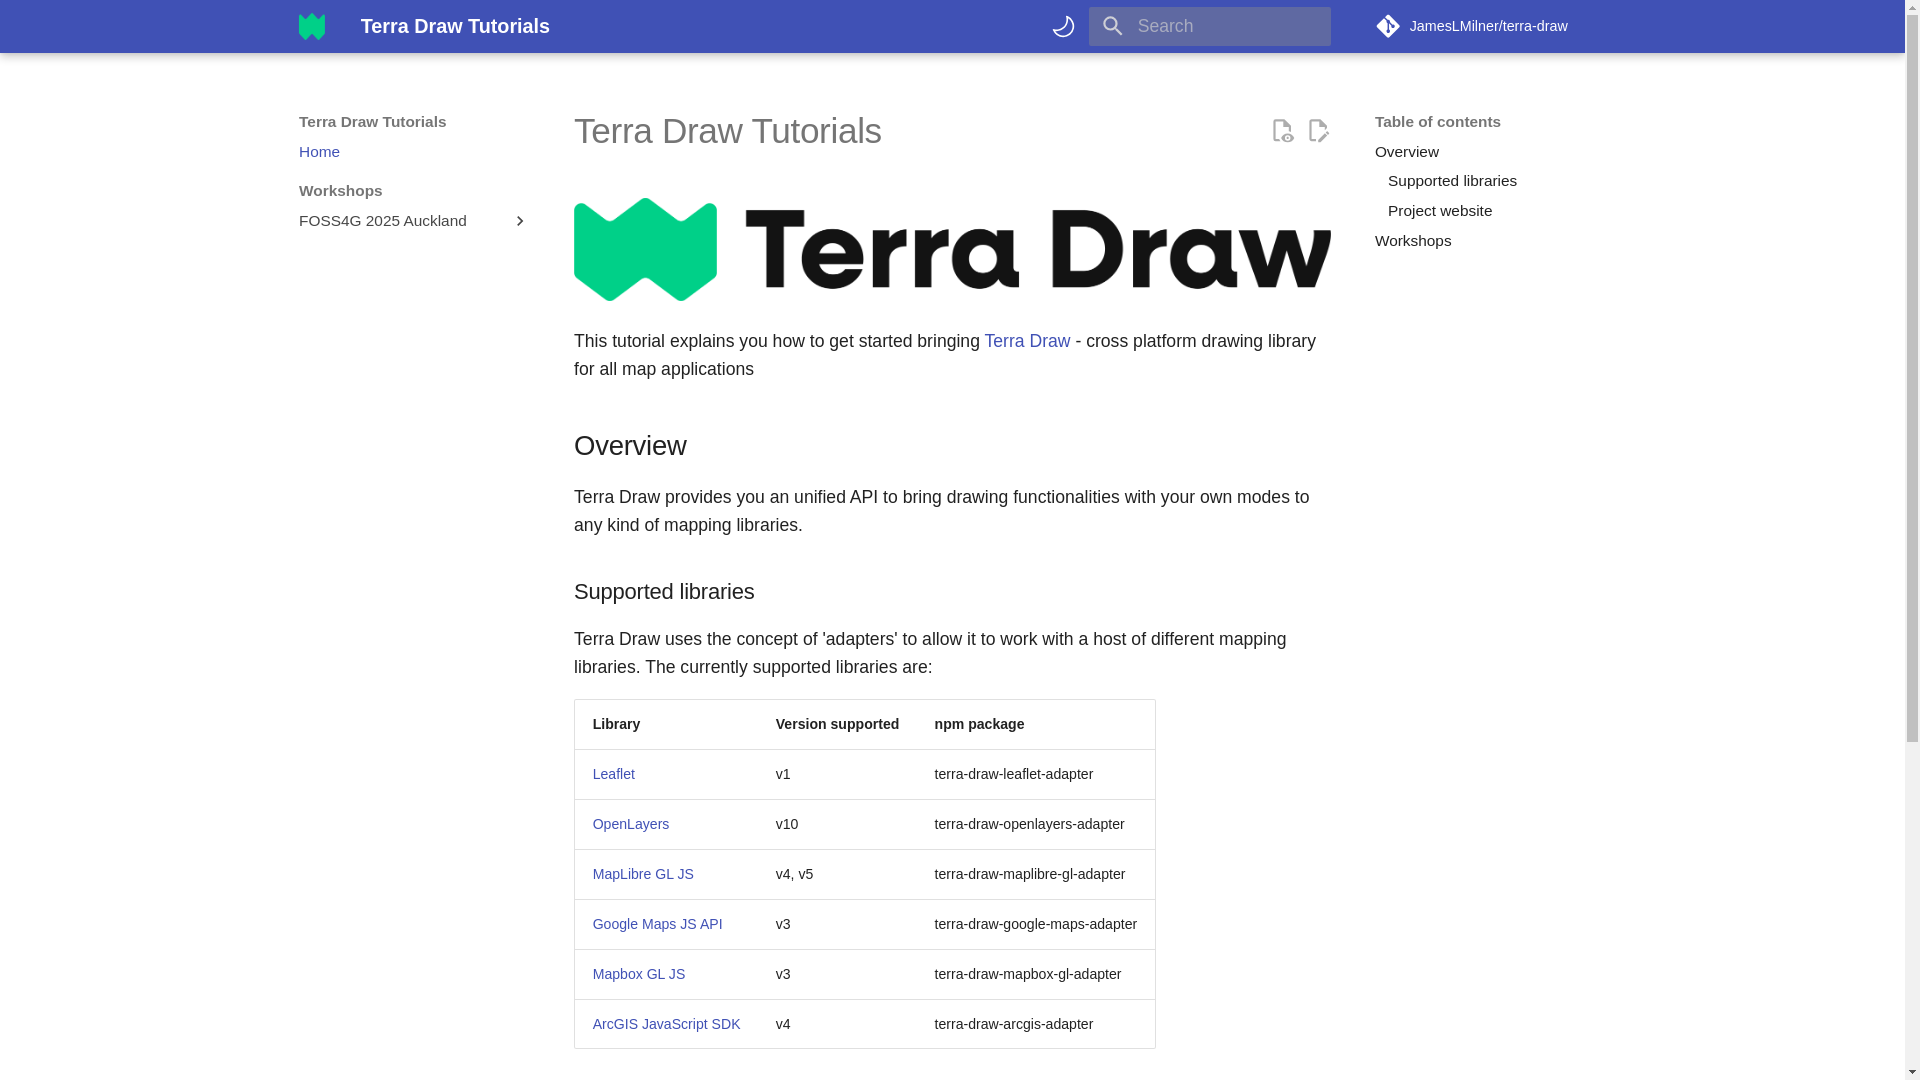Open the Leaflet library link
Image resolution: width=1920 pixels, height=1080 pixels.
(x=613, y=774)
